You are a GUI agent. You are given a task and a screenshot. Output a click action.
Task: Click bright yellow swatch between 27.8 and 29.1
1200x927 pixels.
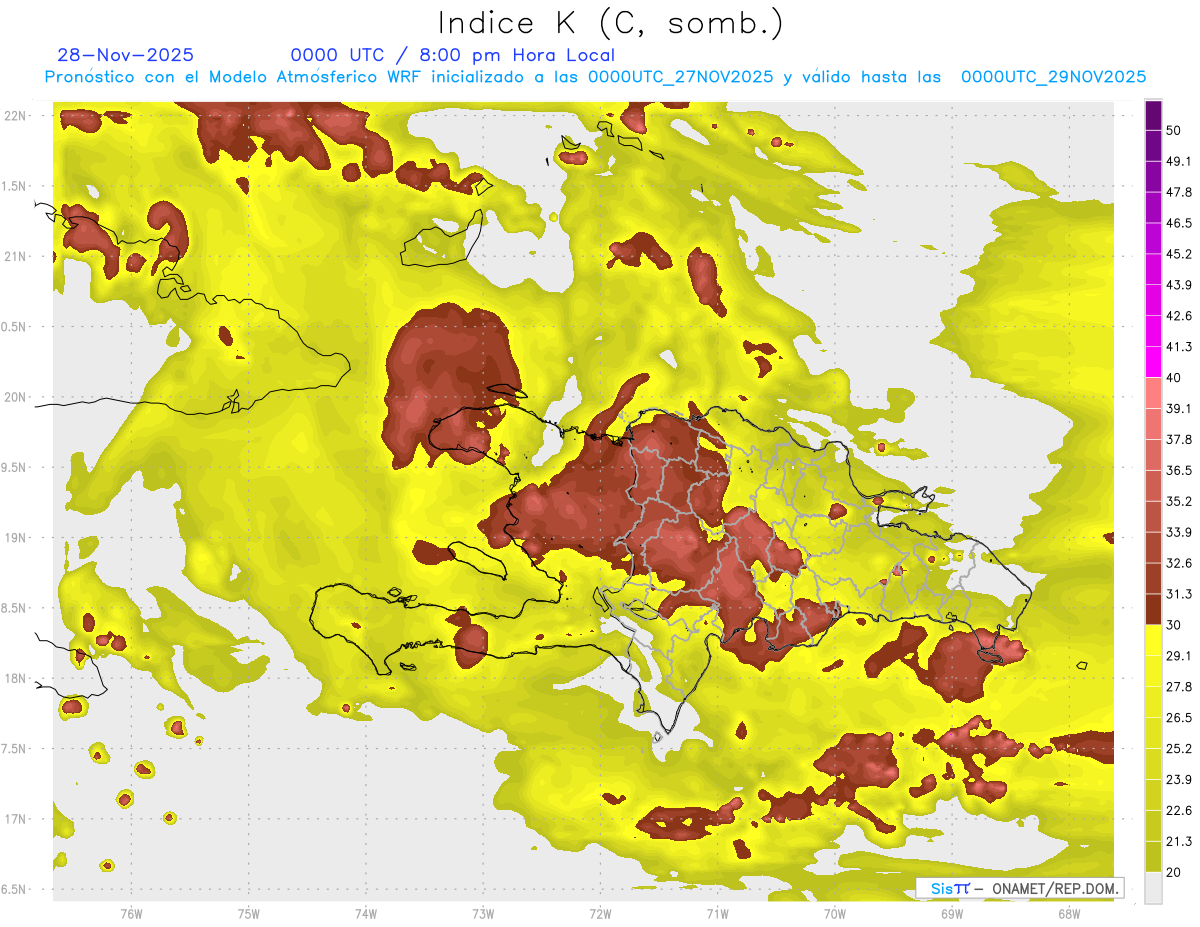pos(1153,671)
